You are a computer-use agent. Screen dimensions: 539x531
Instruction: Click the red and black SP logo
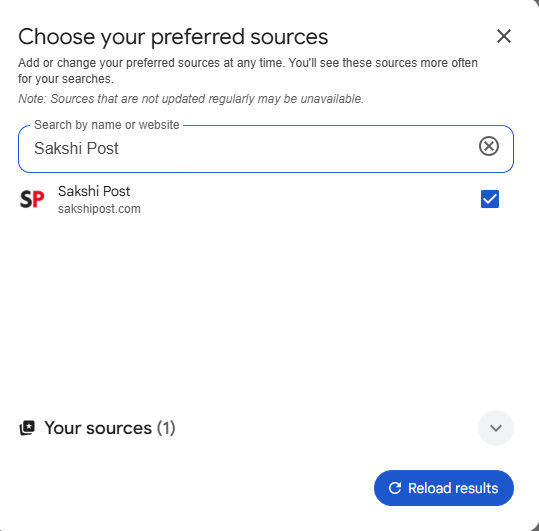coord(32,199)
